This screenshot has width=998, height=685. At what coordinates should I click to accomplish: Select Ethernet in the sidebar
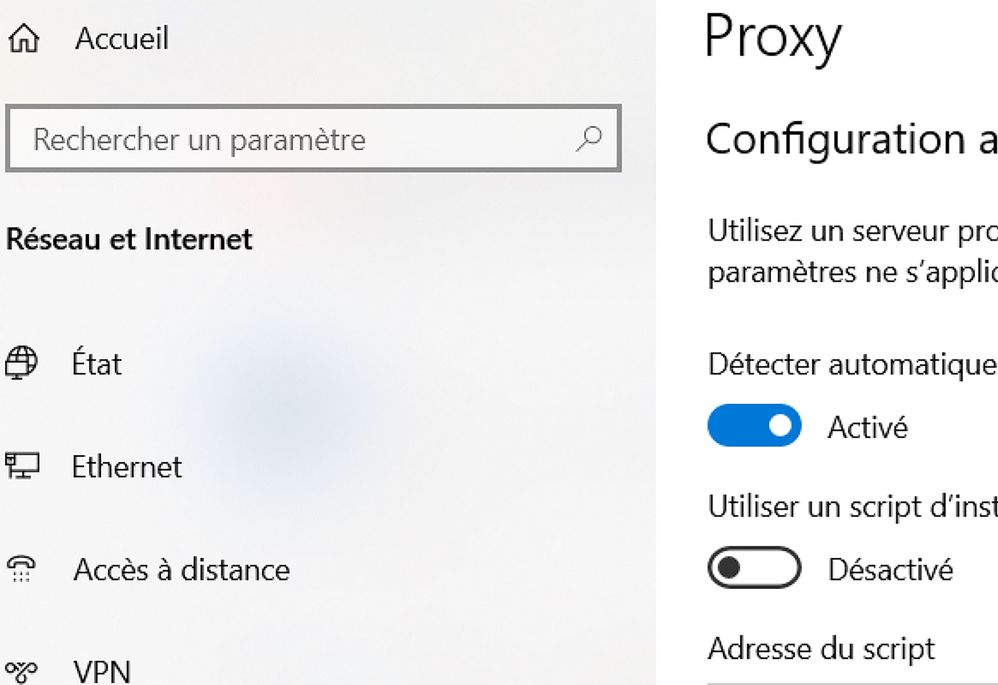[x=127, y=466]
